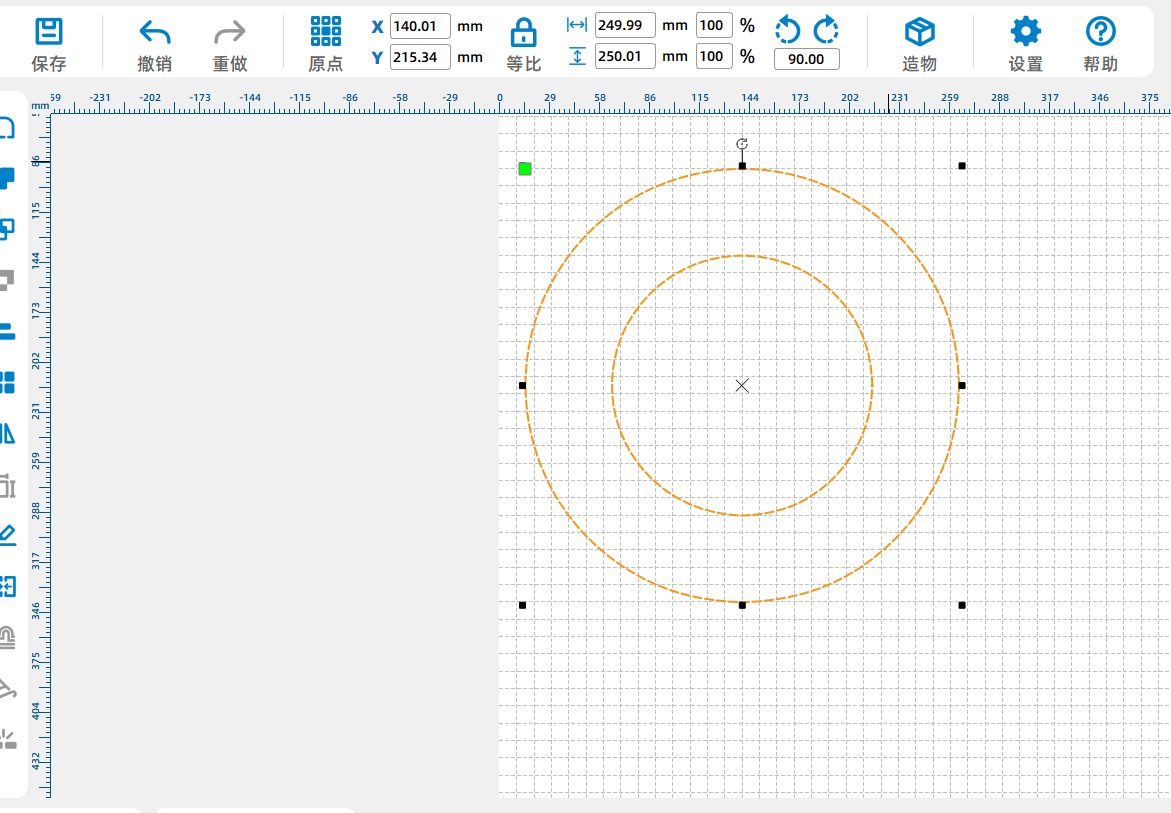Select the mirror flip tool in sidebar

7,433
